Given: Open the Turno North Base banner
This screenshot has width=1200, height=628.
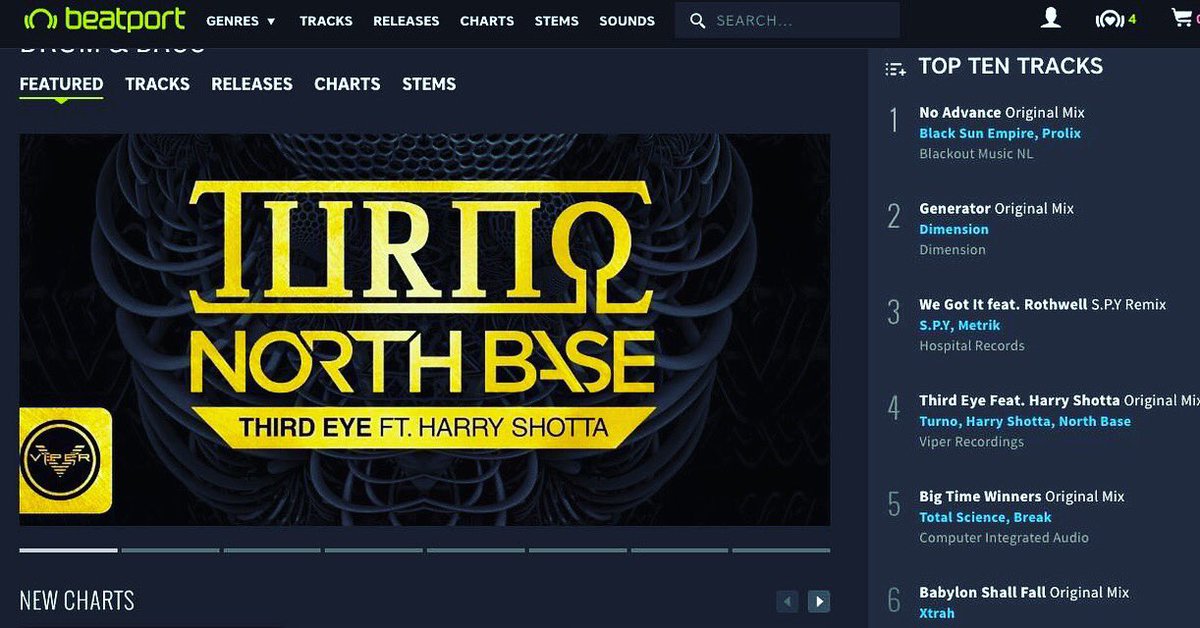Looking at the screenshot, I should pyautogui.click(x=425, y=329).
